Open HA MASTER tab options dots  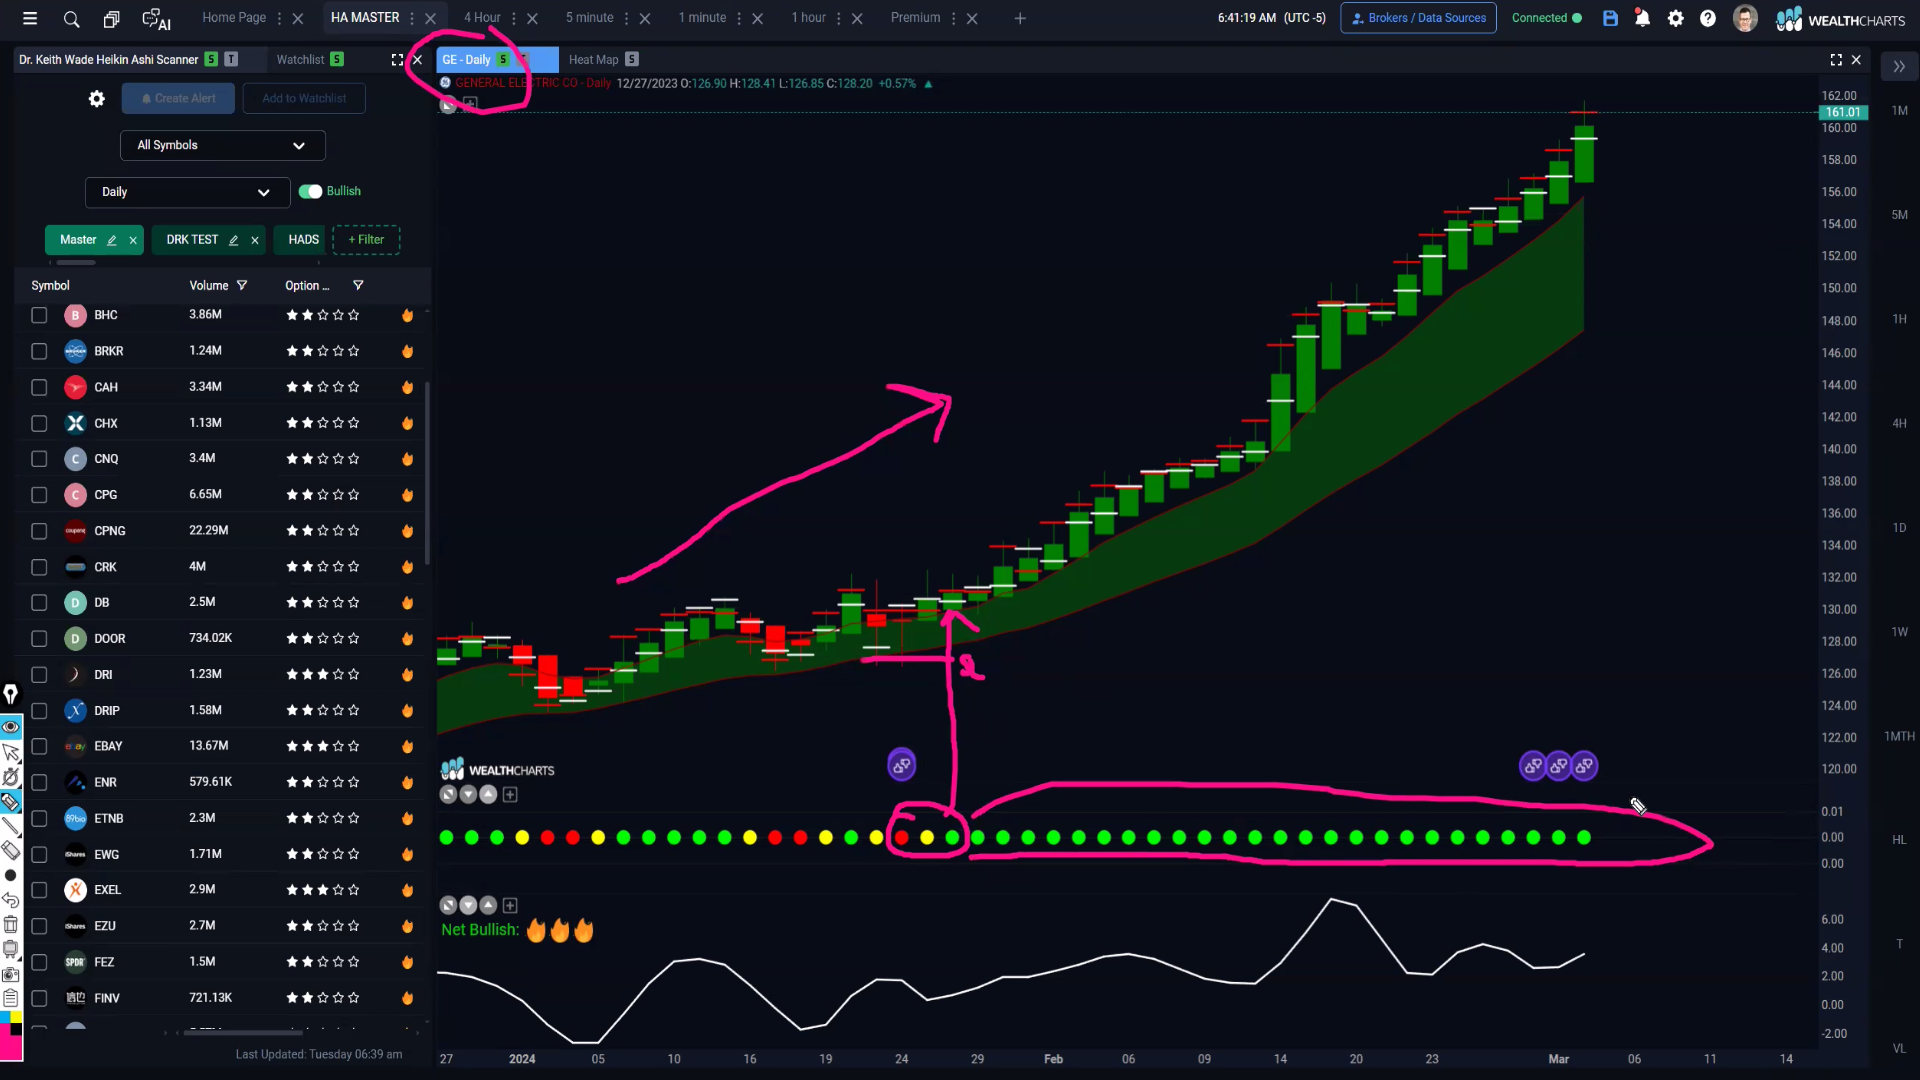[x=412, y=18]
